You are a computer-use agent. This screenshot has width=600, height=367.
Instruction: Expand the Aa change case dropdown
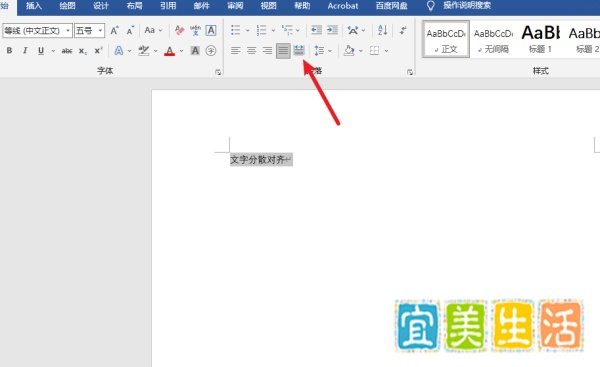point(161,30)
